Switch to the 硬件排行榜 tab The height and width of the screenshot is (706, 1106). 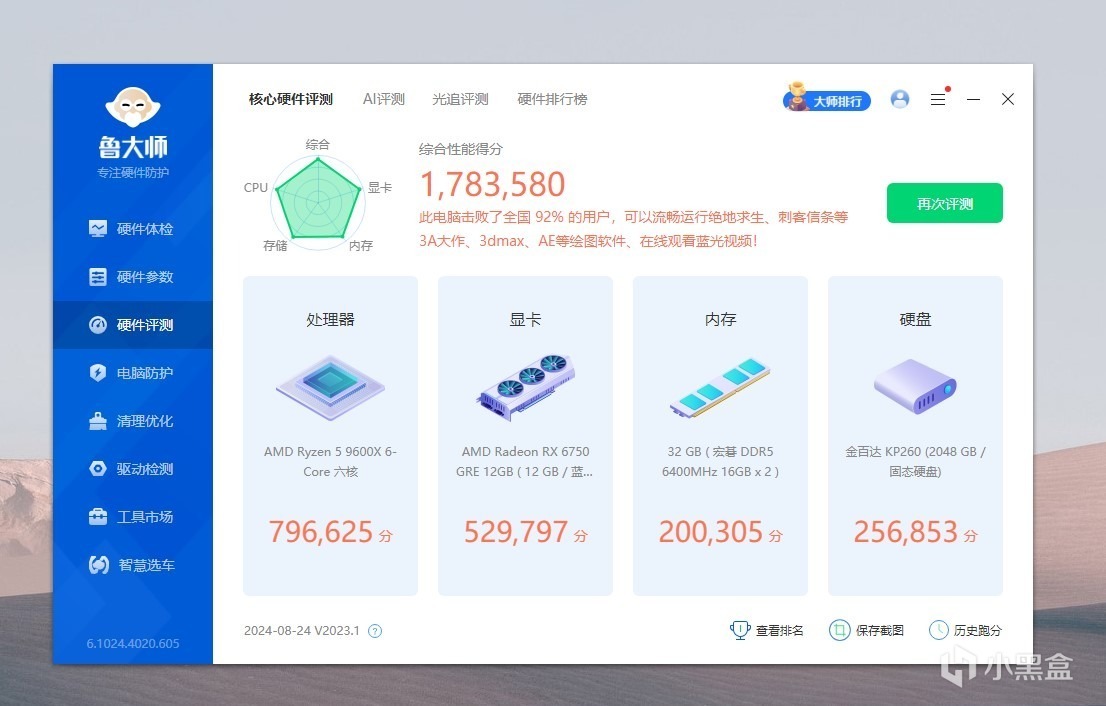[552, 99]
